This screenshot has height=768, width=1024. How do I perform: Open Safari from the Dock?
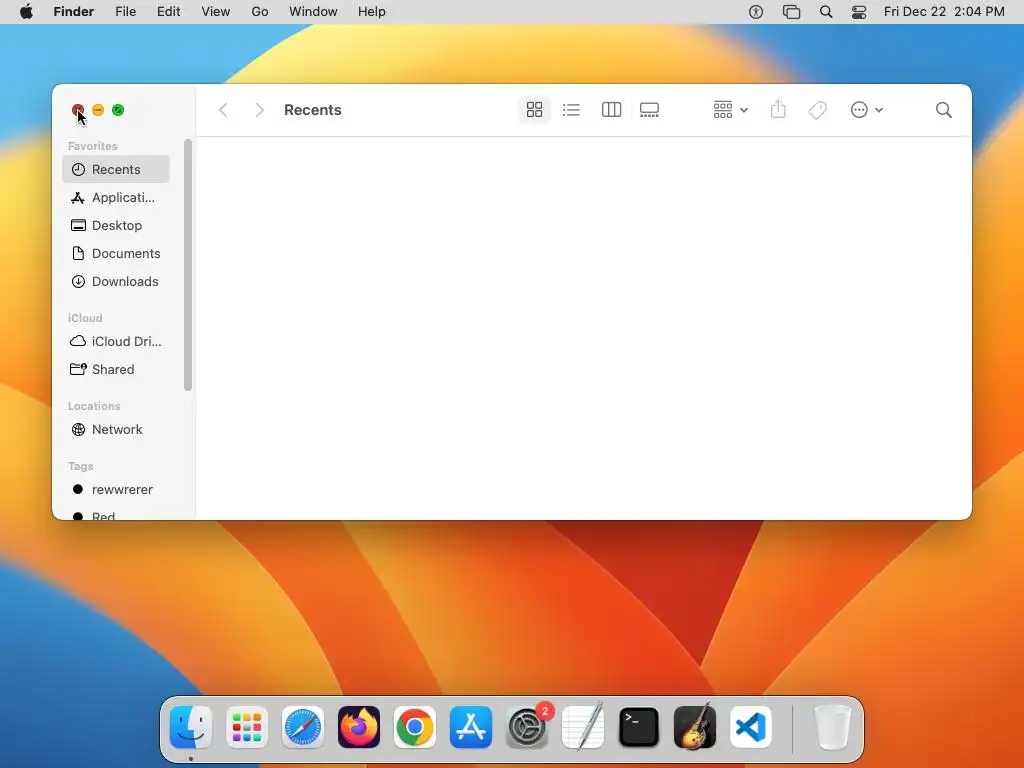pyautogui.click(x=303, y=727)
